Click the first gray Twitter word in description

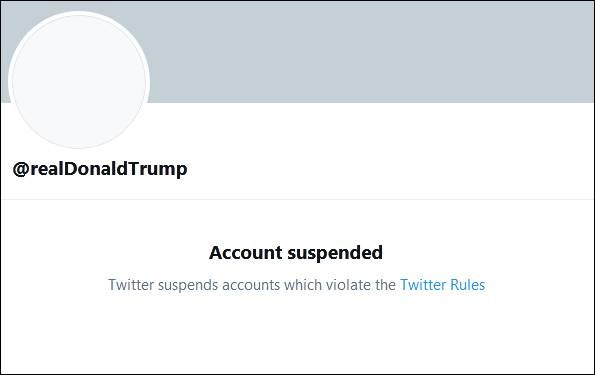131,285
